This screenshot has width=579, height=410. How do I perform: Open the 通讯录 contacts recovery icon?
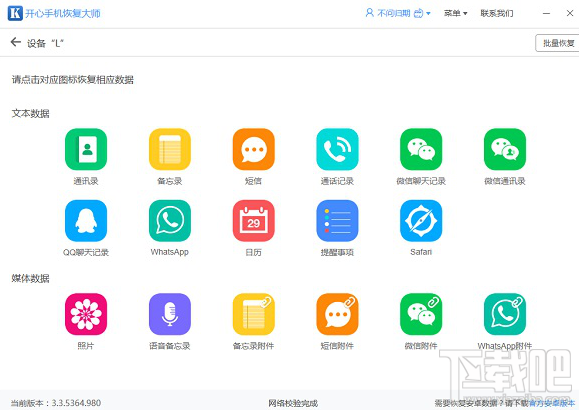(86, 149)
